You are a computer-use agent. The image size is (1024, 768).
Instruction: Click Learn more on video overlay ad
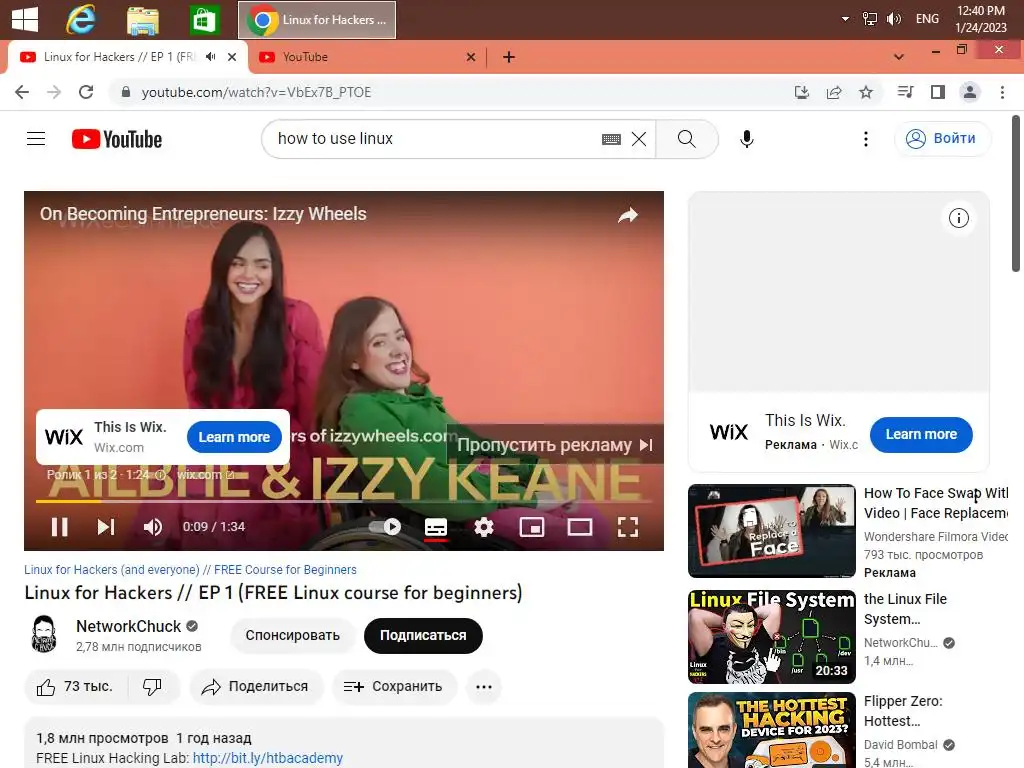(x=234, y=437)
